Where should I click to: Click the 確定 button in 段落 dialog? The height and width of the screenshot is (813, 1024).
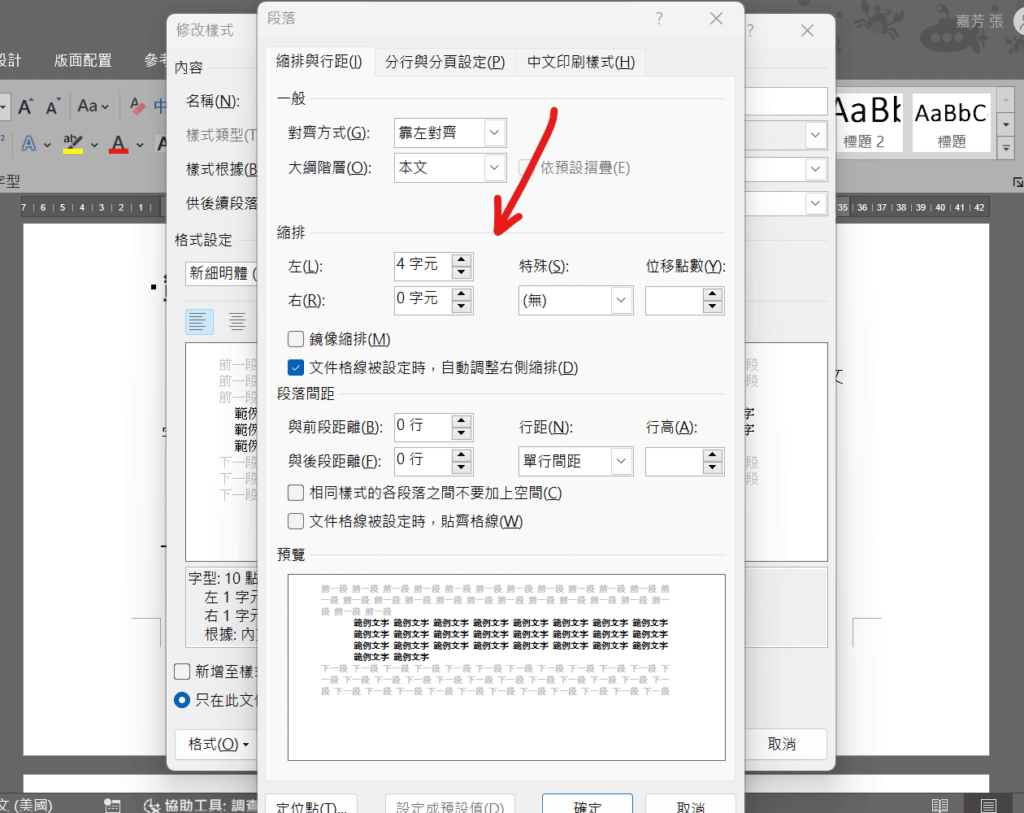pos(587,805)
